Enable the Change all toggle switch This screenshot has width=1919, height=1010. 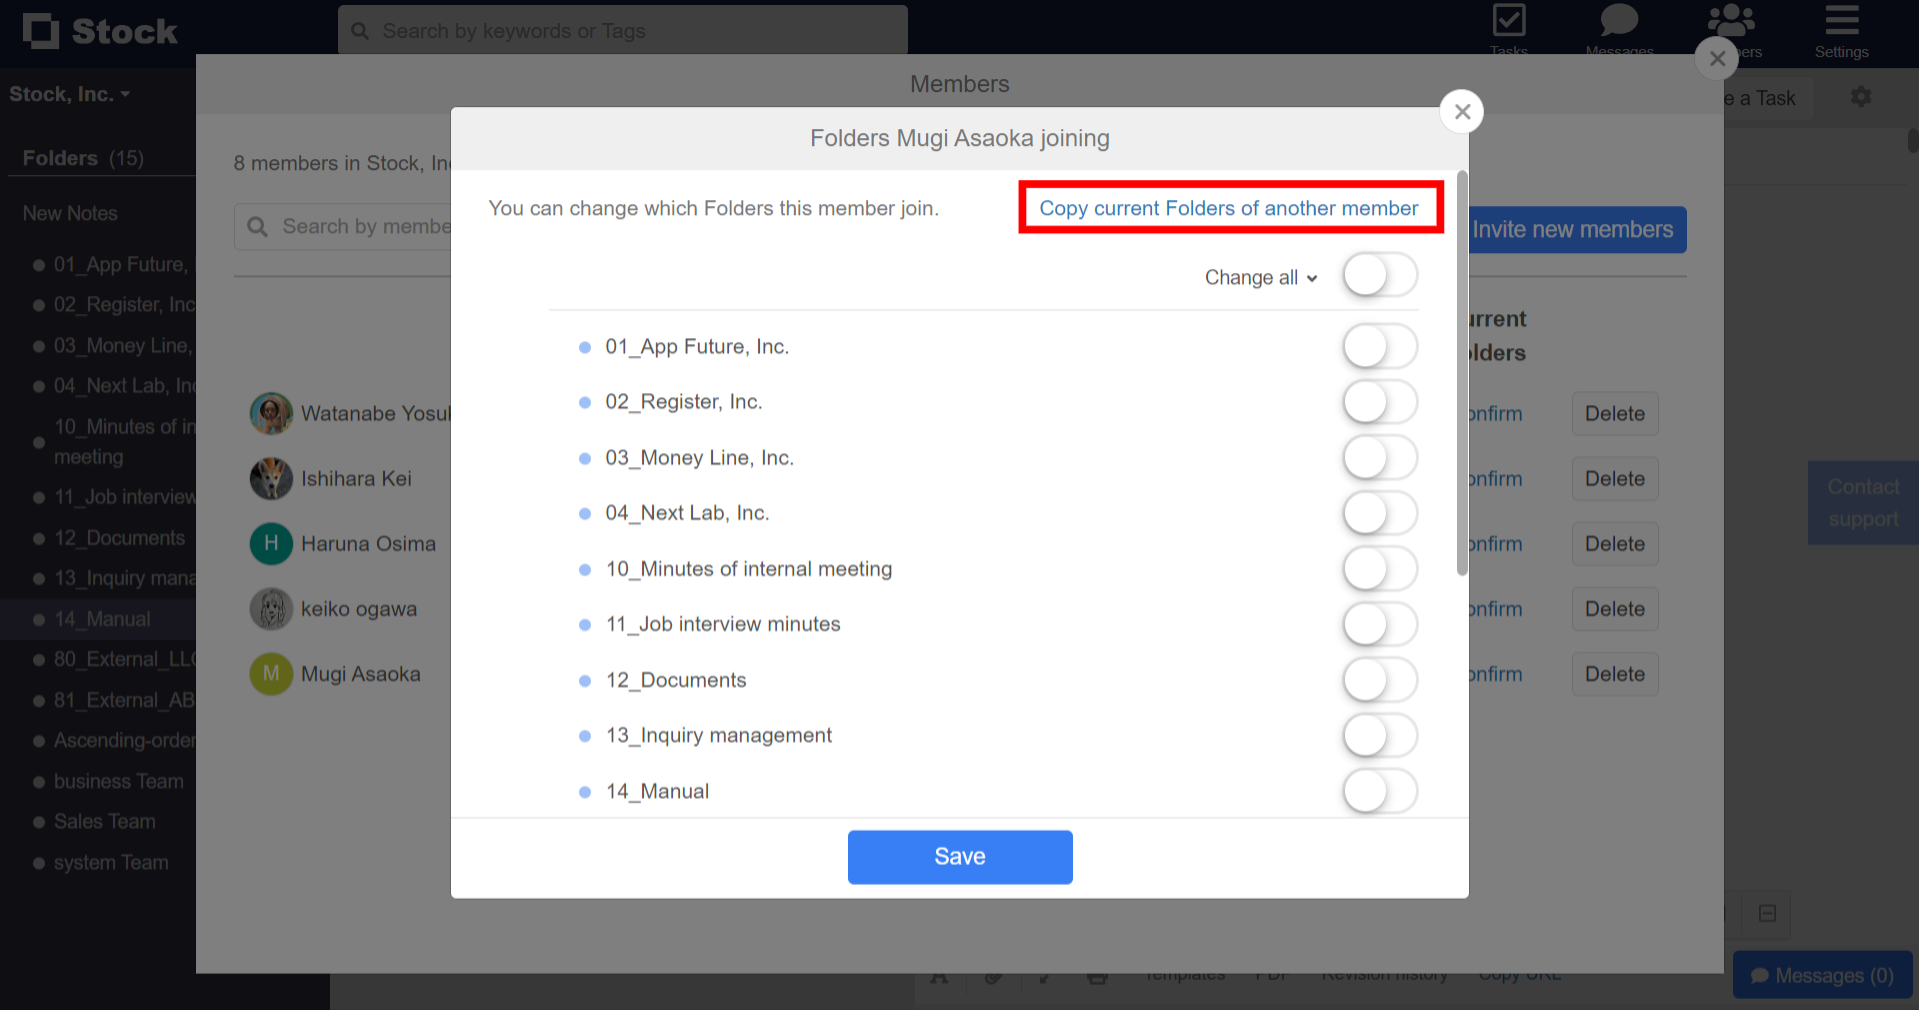pos(1379,275)
